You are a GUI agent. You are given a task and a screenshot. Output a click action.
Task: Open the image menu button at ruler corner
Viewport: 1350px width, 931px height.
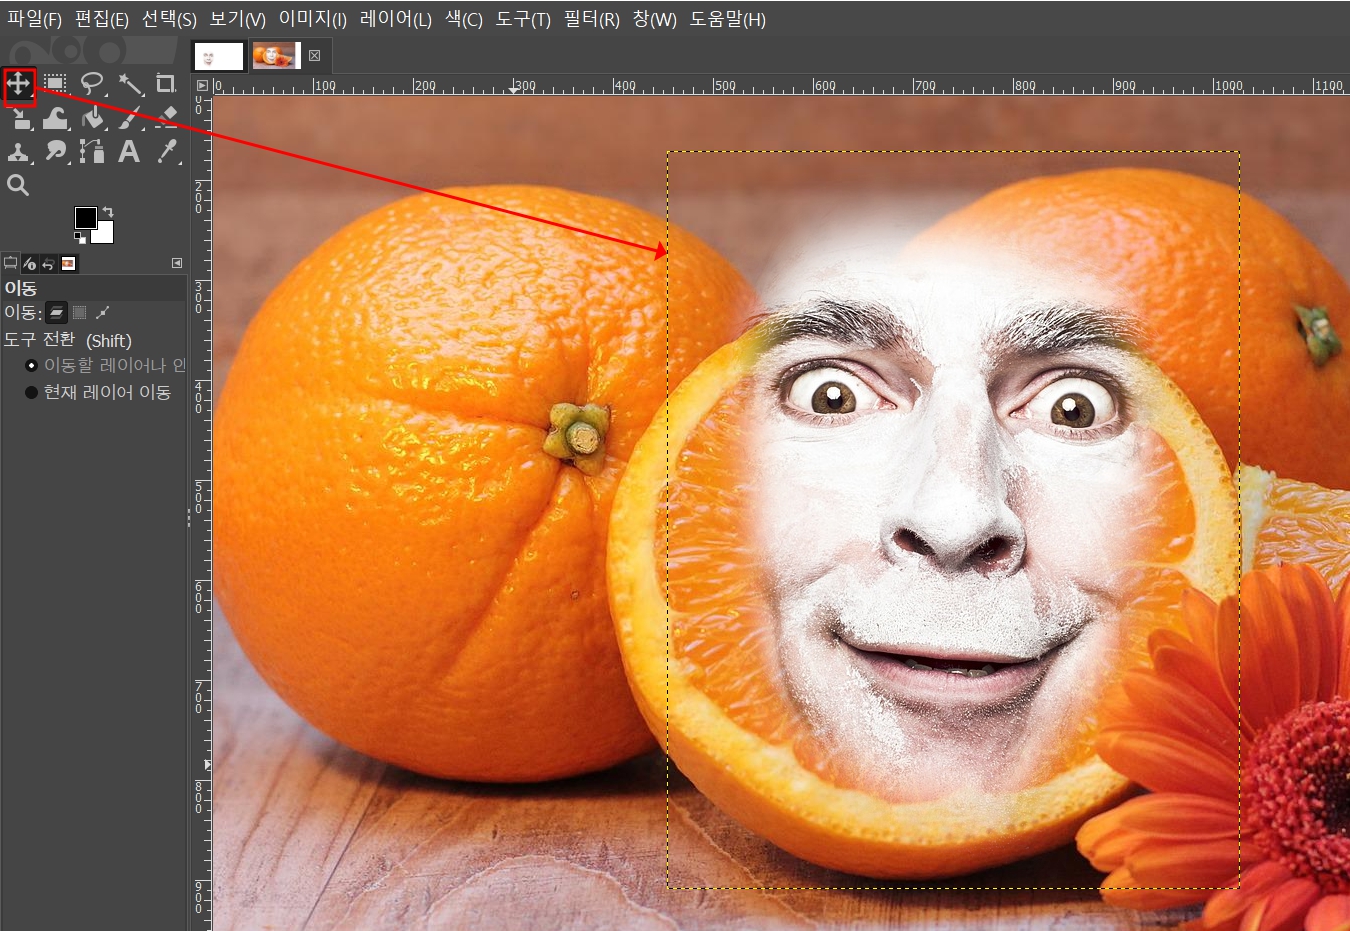(x=202, y=86)
